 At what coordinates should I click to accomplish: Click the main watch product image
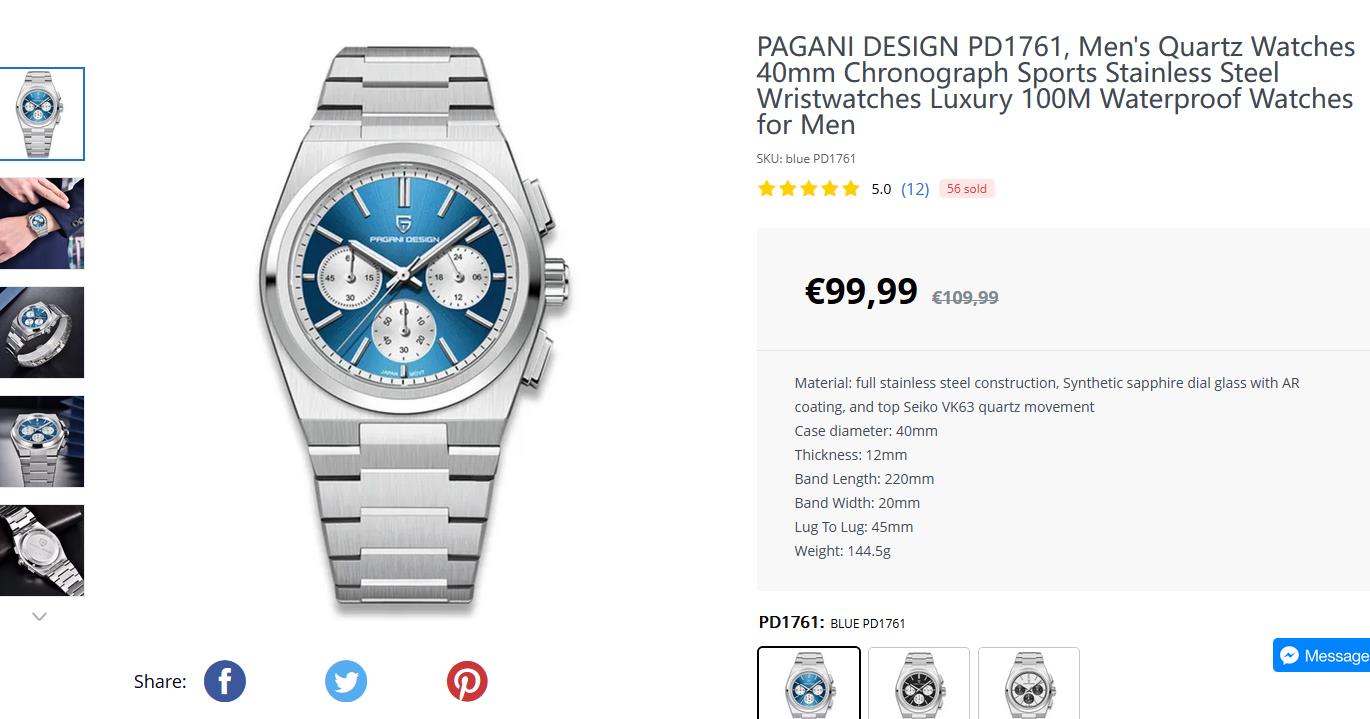click(x=414, y=328)
